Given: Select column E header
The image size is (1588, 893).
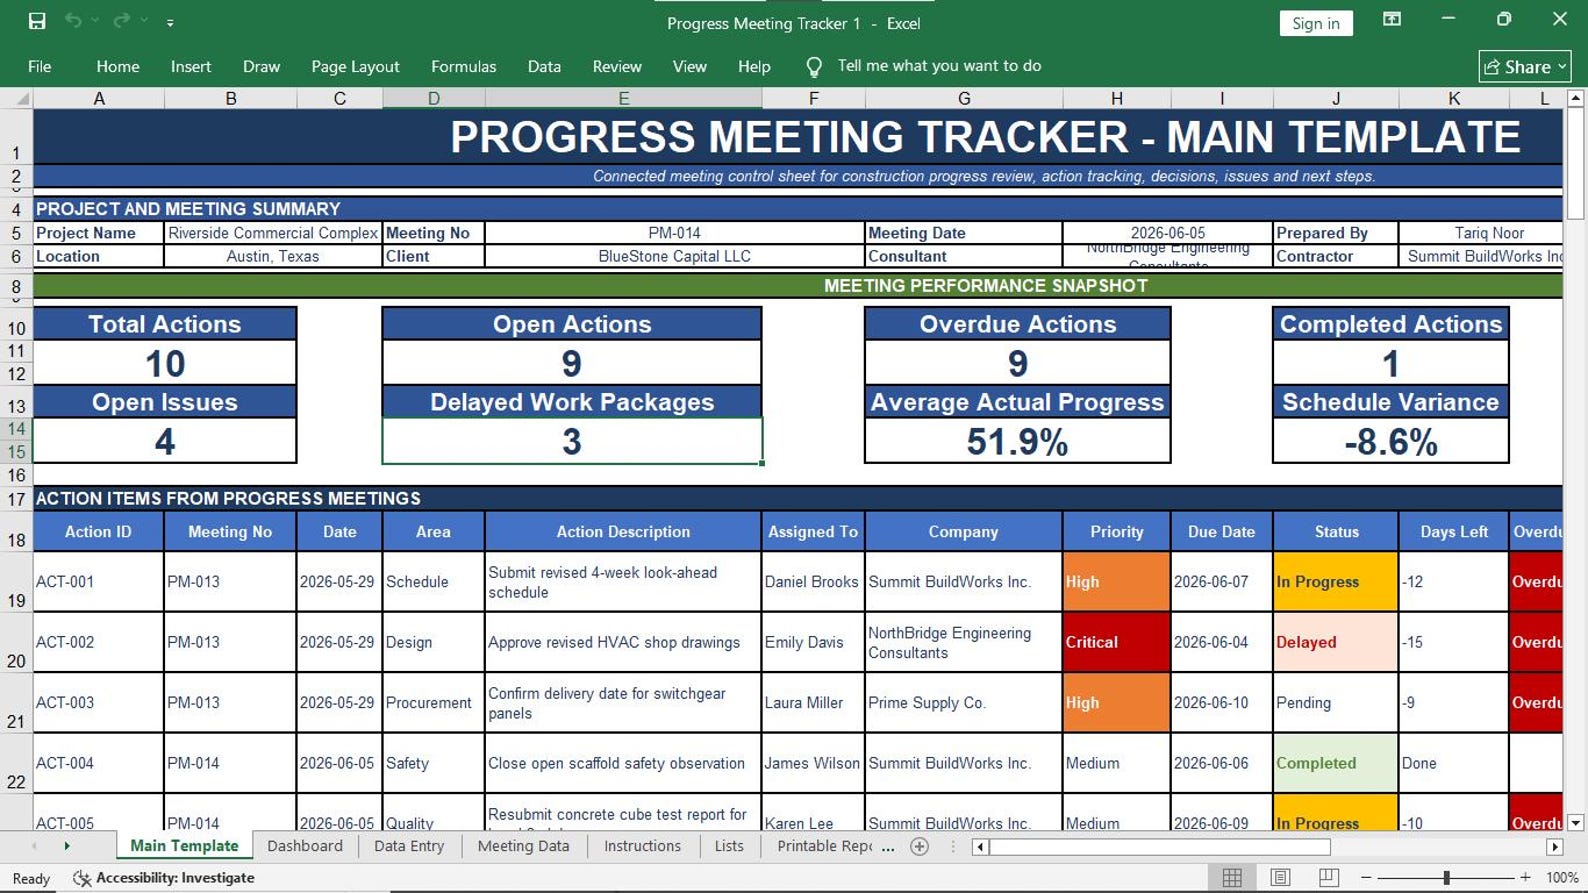Looking at the screenshot, I should pos(623,98).
